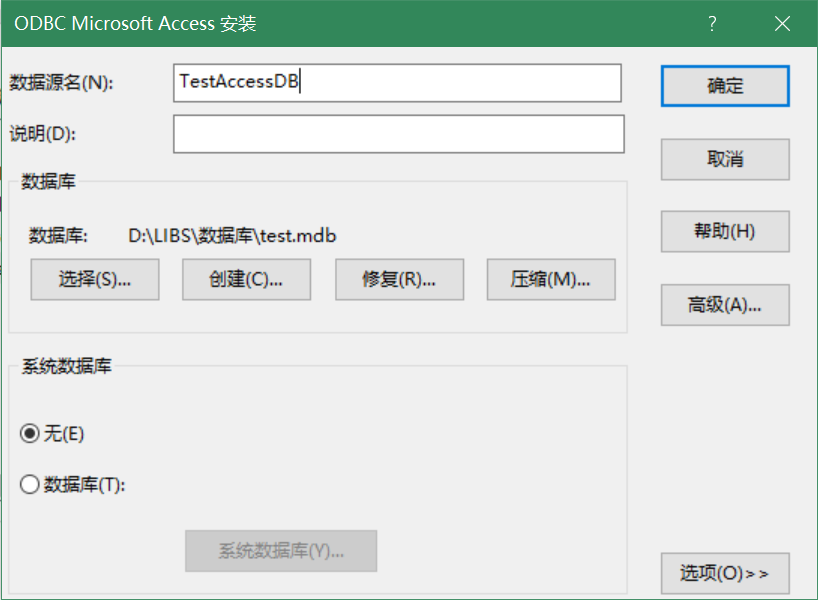Screen dimensions: 818x600
Task: Click the 说明(D): label
Action: click(43, 134)
